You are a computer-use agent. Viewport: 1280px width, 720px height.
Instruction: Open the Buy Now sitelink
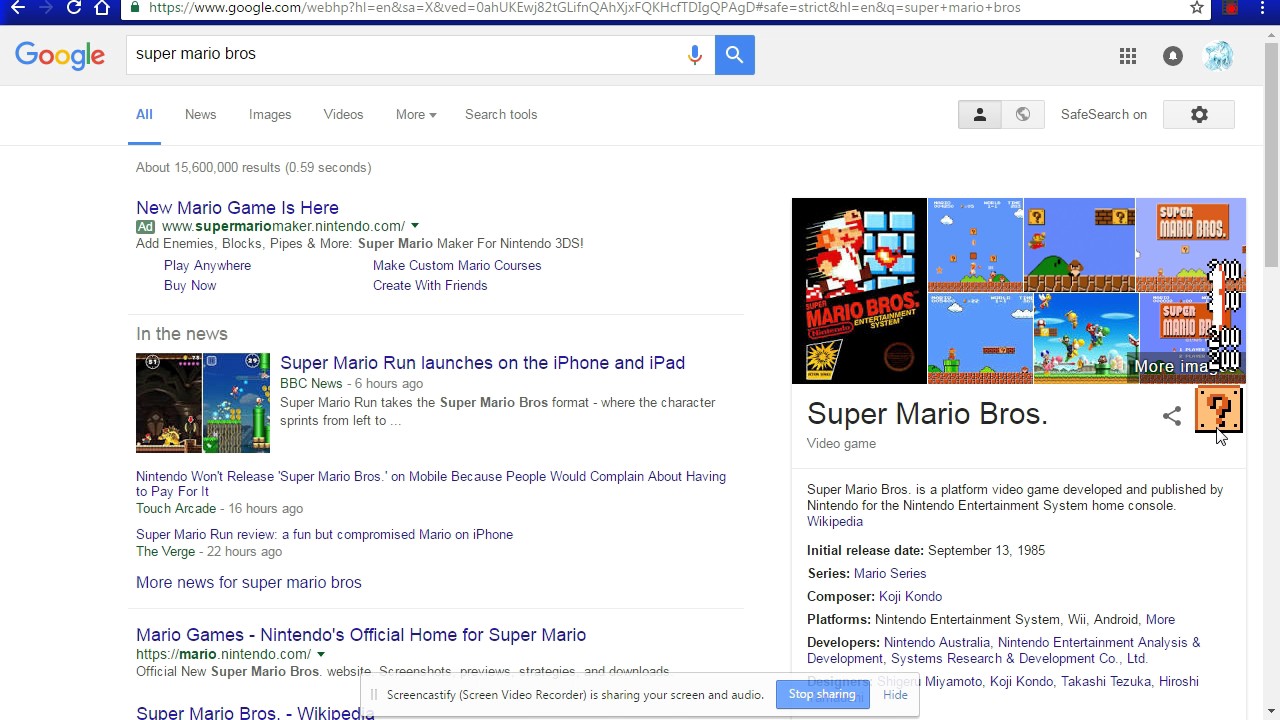190,286
